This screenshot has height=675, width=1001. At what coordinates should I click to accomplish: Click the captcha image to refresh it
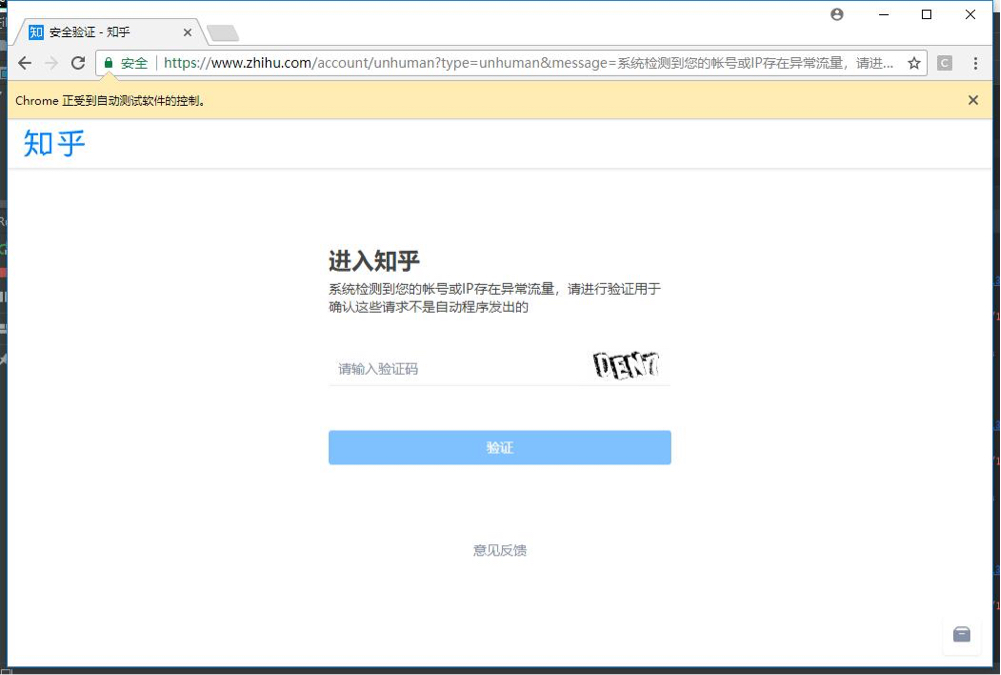pyautogui.click(x=628, y=365)
